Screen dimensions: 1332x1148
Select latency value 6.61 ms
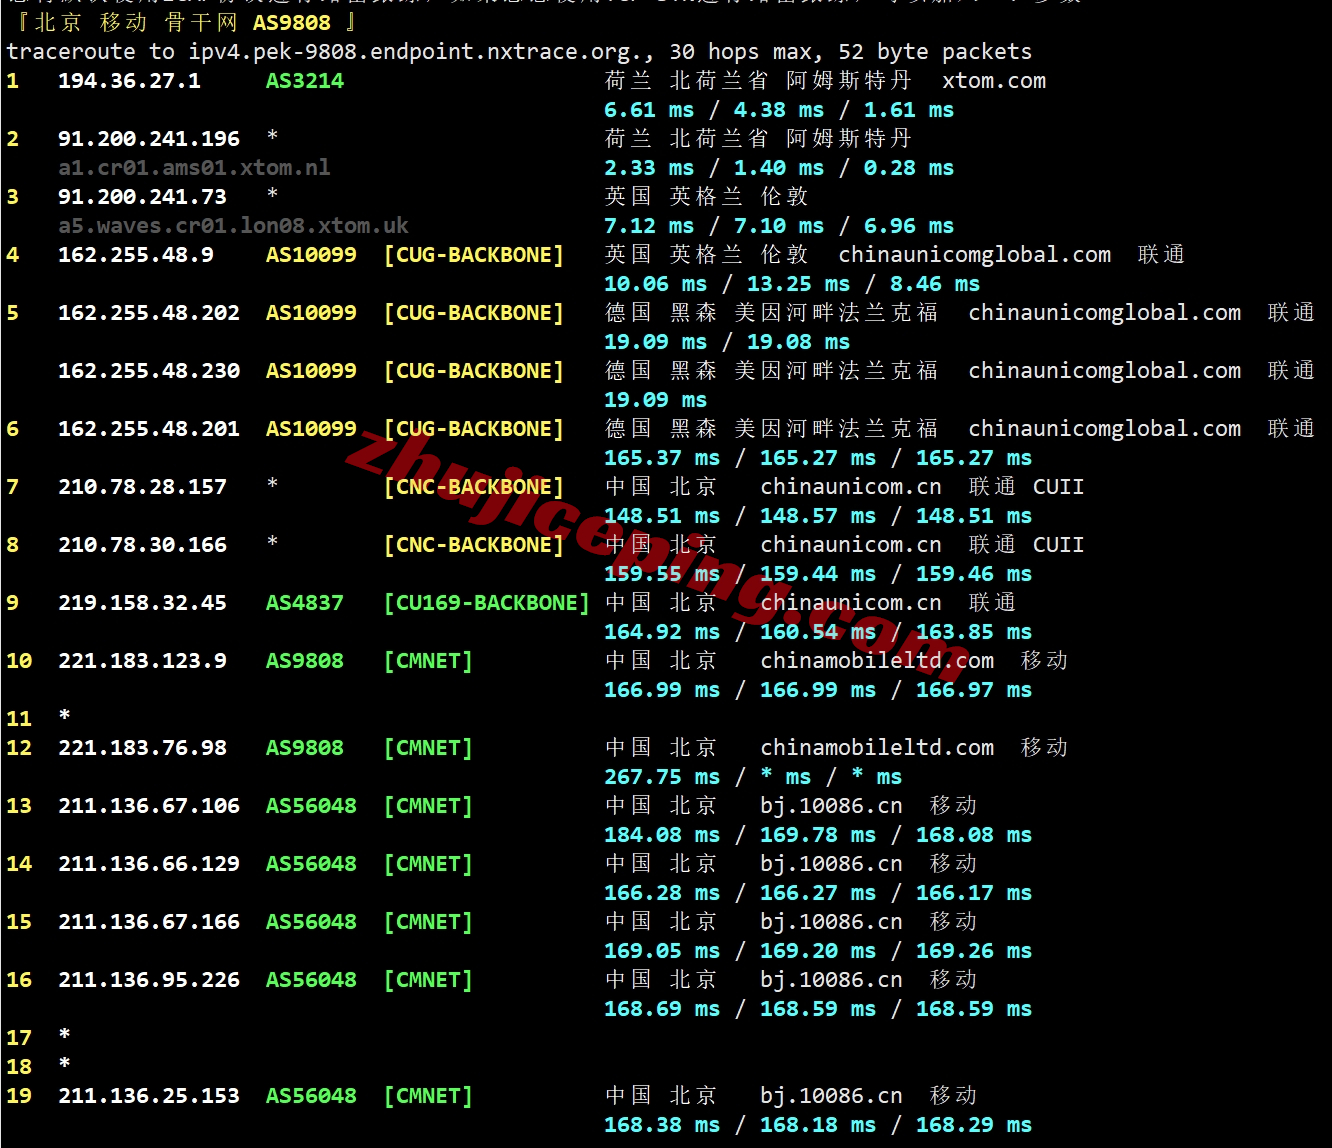(649, 110)
